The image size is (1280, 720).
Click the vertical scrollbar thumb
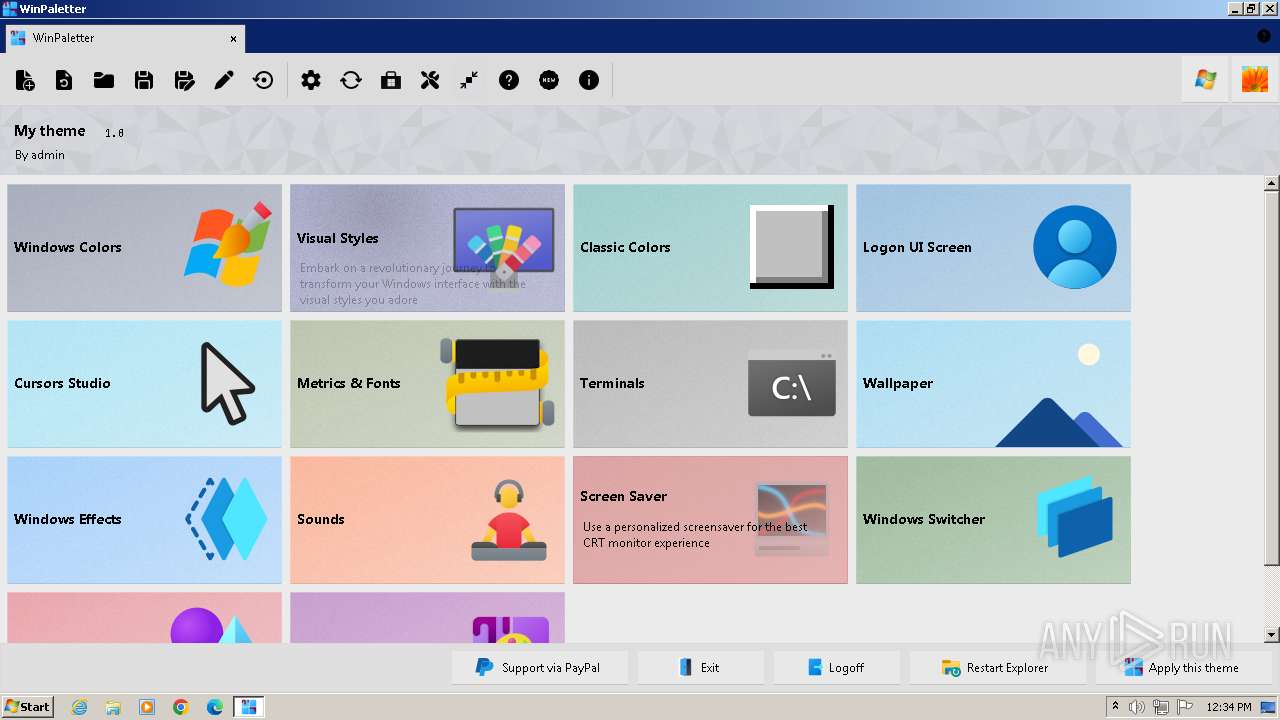pyautogui.click(x=1272, y=378)
